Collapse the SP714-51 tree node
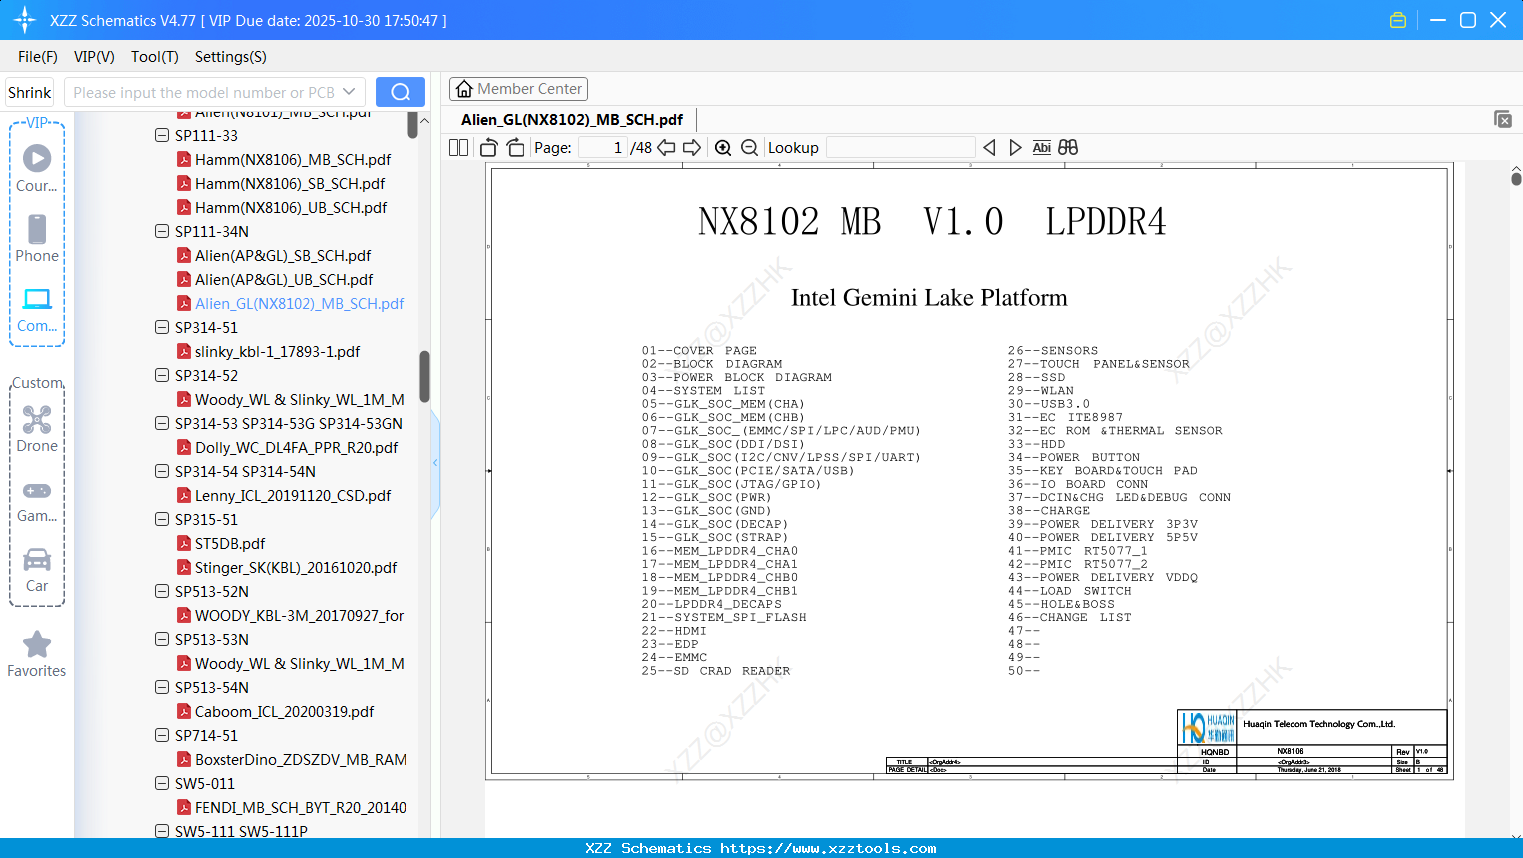1523x858 pixels. tap(162, 735)
